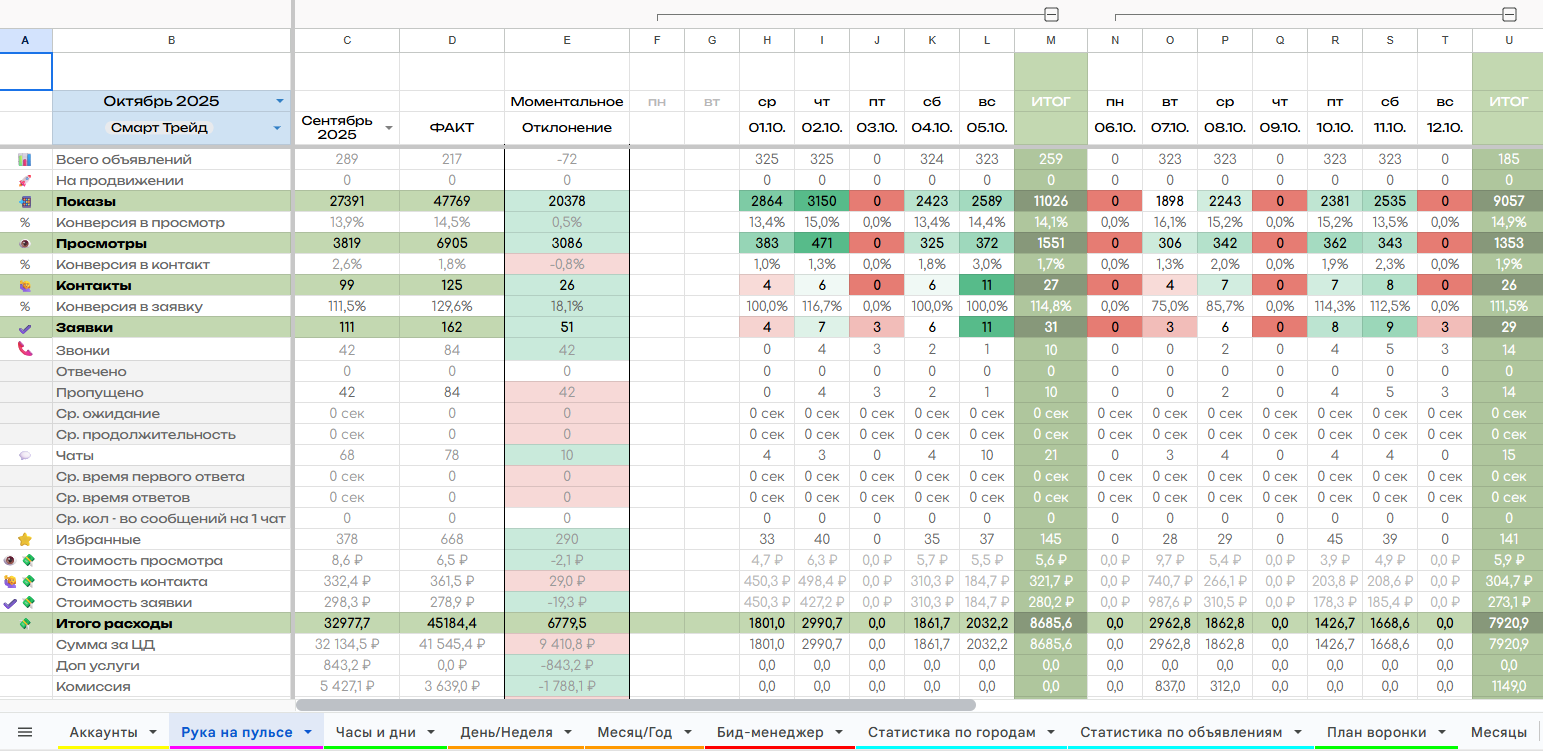Click the percent symbol beside Конверсия в заявку

click(25, 307)
